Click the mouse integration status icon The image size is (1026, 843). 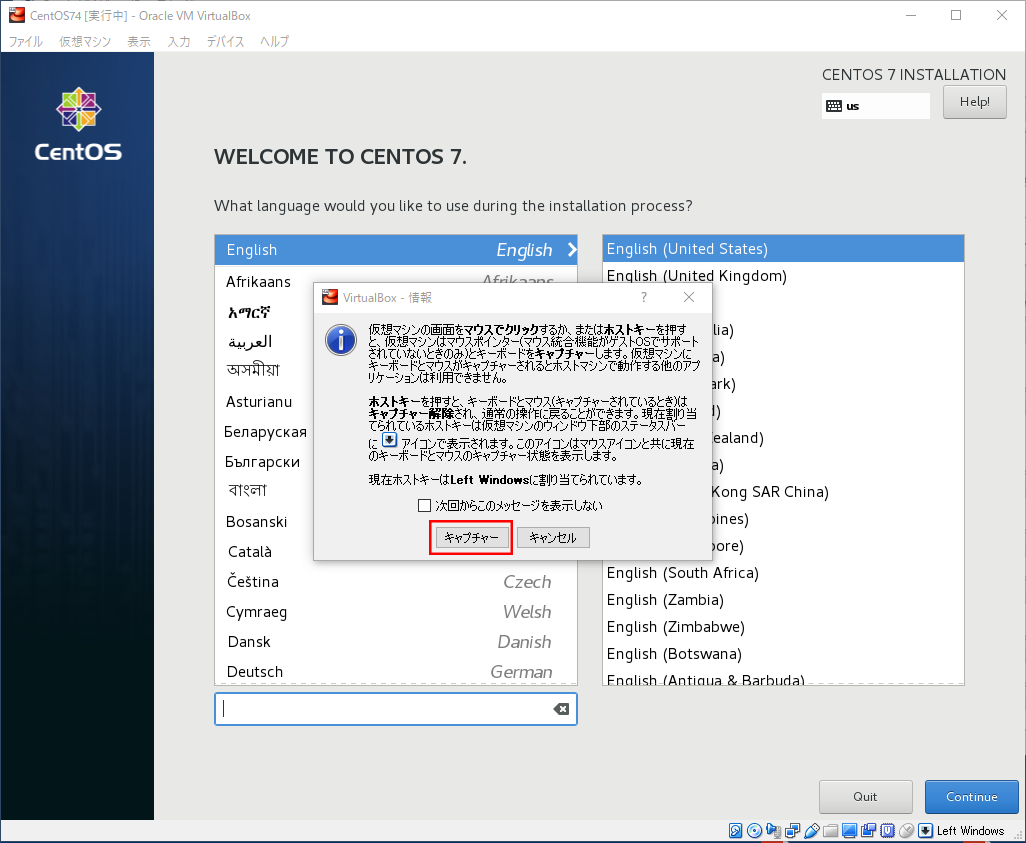(x=906, y=831)
